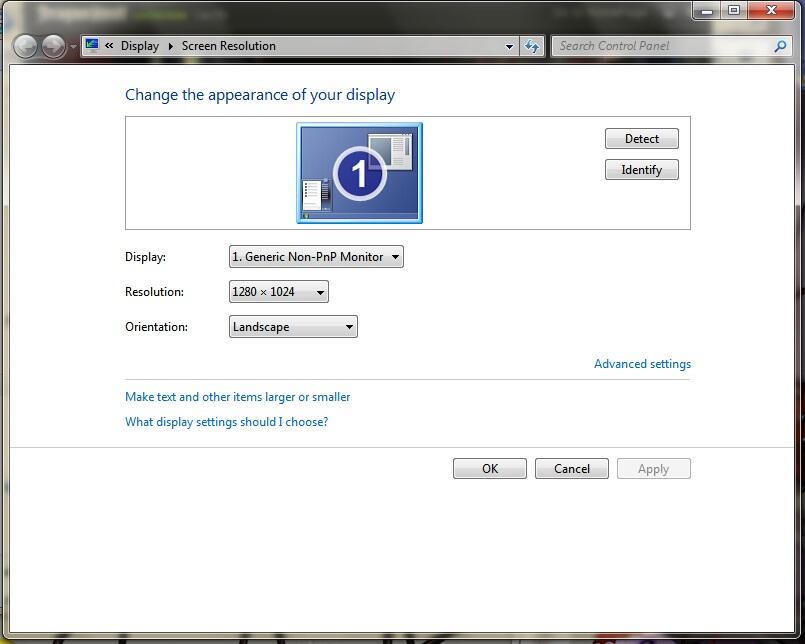Click the Refresh icon beside address bar
The height and width of the screenshot is (644, 805).
pos(532,46)
